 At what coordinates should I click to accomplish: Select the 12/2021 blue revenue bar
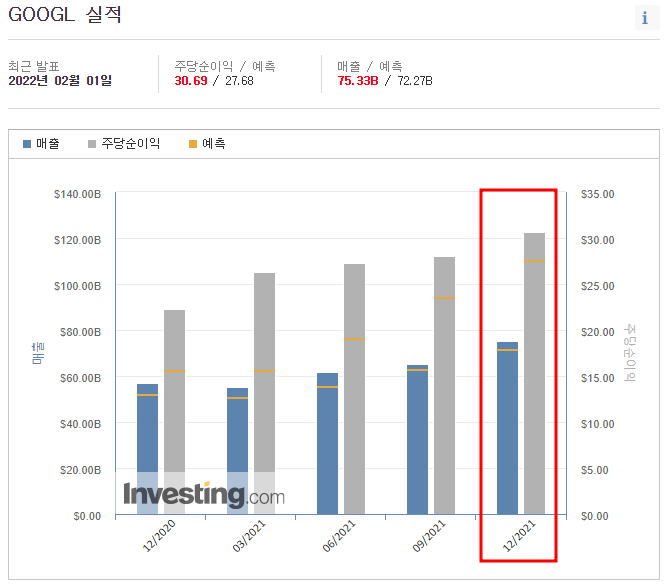[x=508, y=428]
